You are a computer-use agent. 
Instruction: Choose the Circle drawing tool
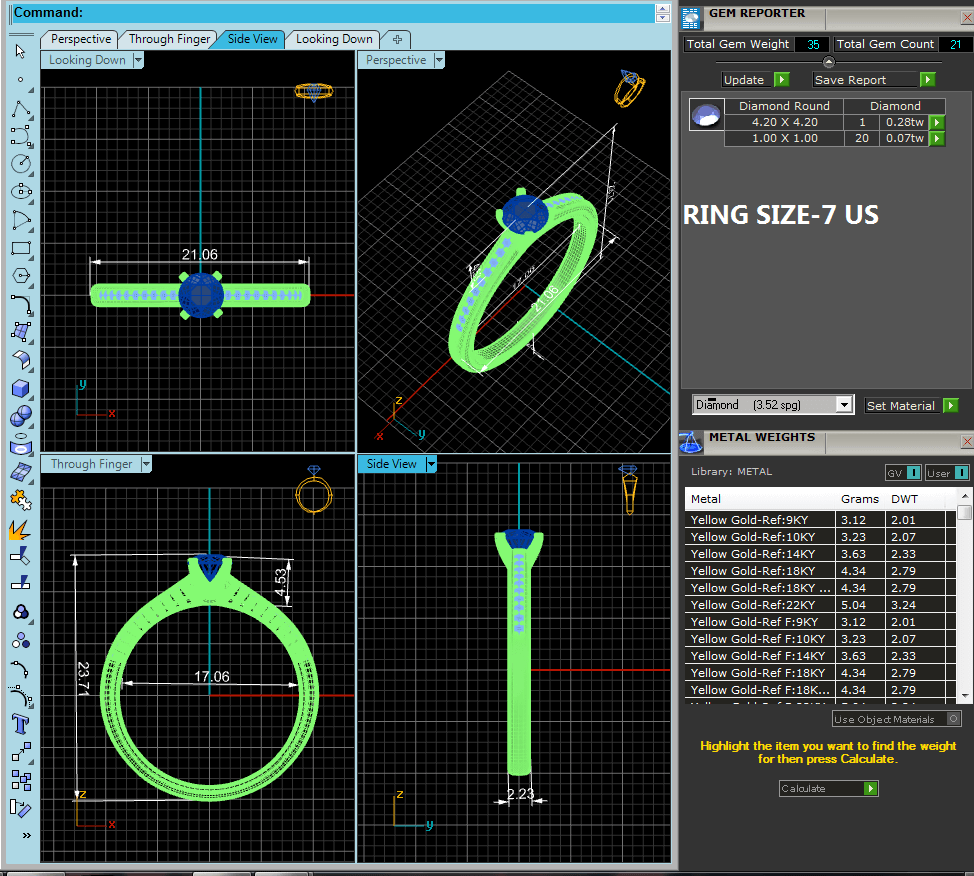pyautogui.click(x=21, y=163)
